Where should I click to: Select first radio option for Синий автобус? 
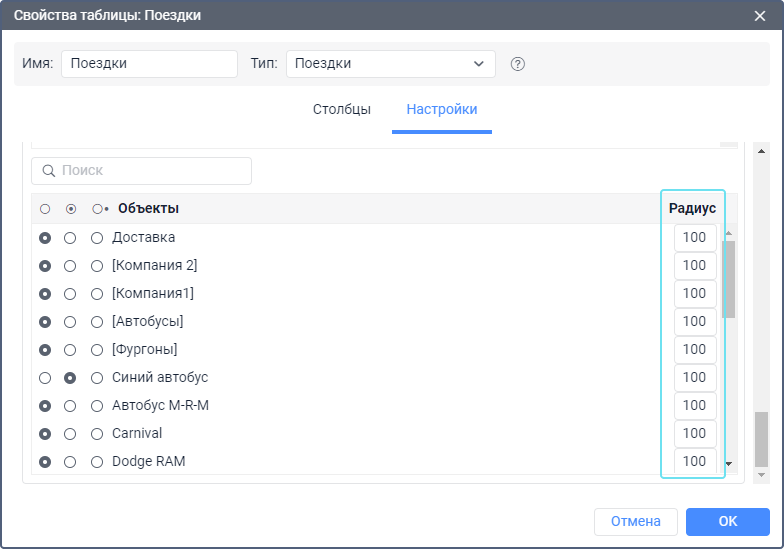point(45,378)
